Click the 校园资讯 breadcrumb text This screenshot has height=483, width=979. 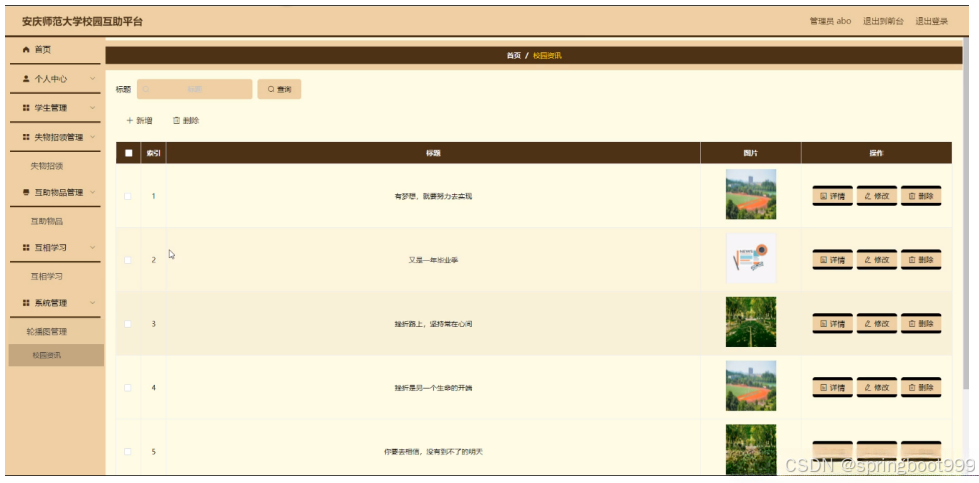547,56
